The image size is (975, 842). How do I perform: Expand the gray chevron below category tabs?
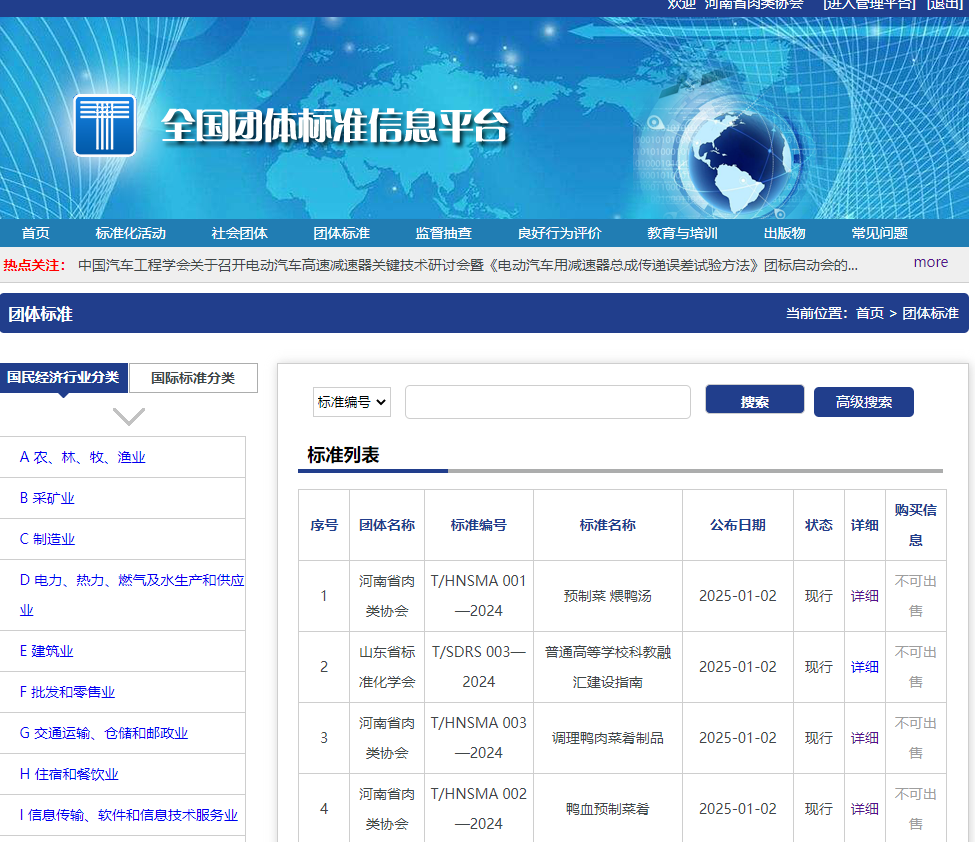point(129,416)
